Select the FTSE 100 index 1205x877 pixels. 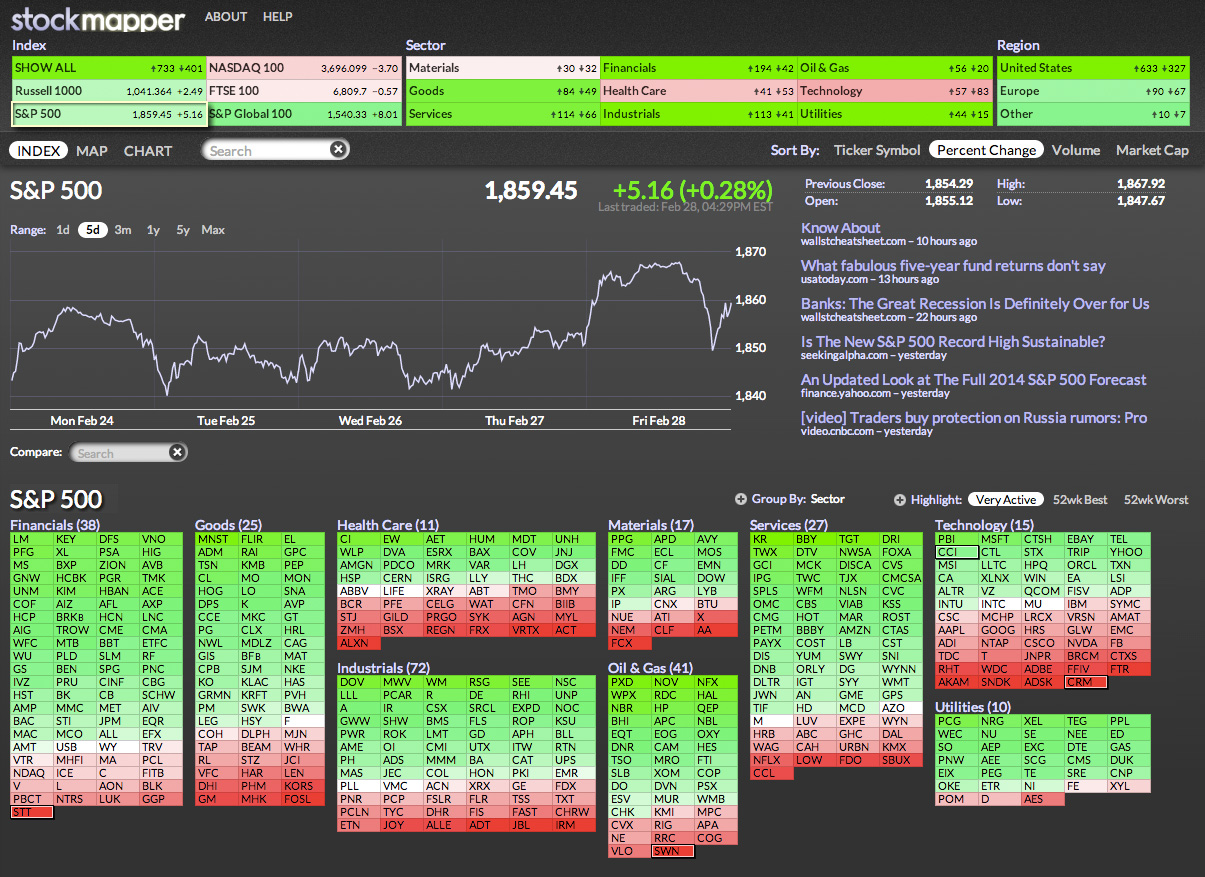pos(304,91)
